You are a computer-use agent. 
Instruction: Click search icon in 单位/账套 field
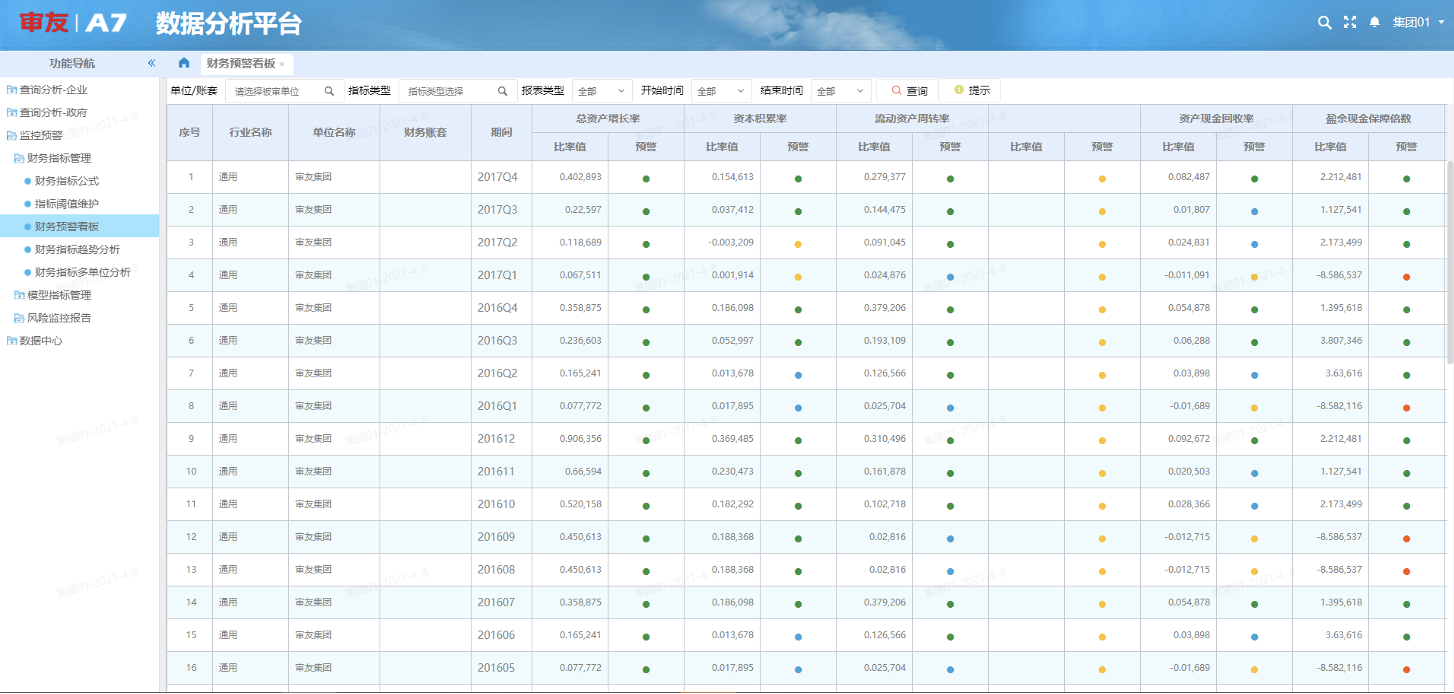pyautogui.click(x=329, y=91)
